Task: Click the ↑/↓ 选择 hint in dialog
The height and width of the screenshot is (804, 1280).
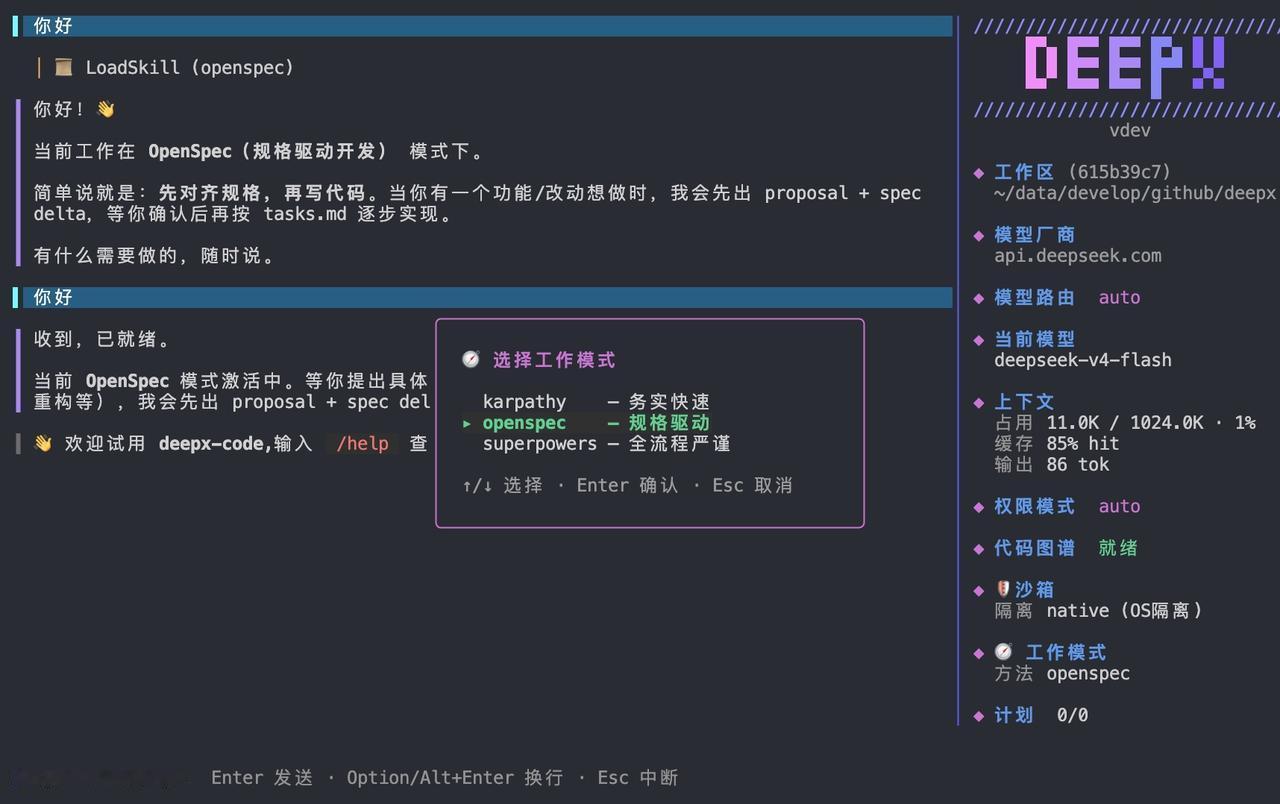Action: click(x=502, y=485)
